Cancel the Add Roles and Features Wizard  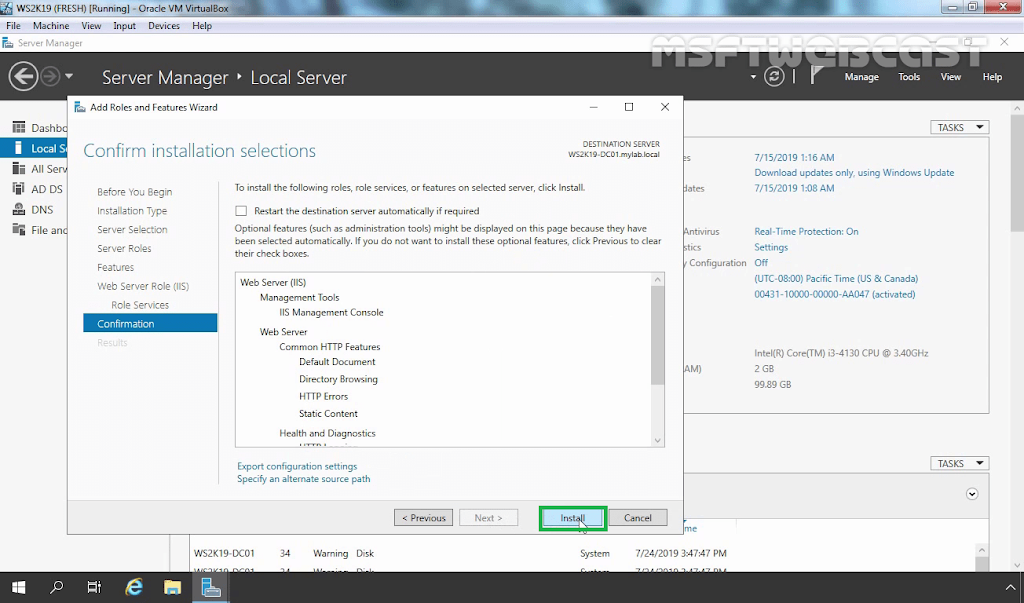(637, 518)
